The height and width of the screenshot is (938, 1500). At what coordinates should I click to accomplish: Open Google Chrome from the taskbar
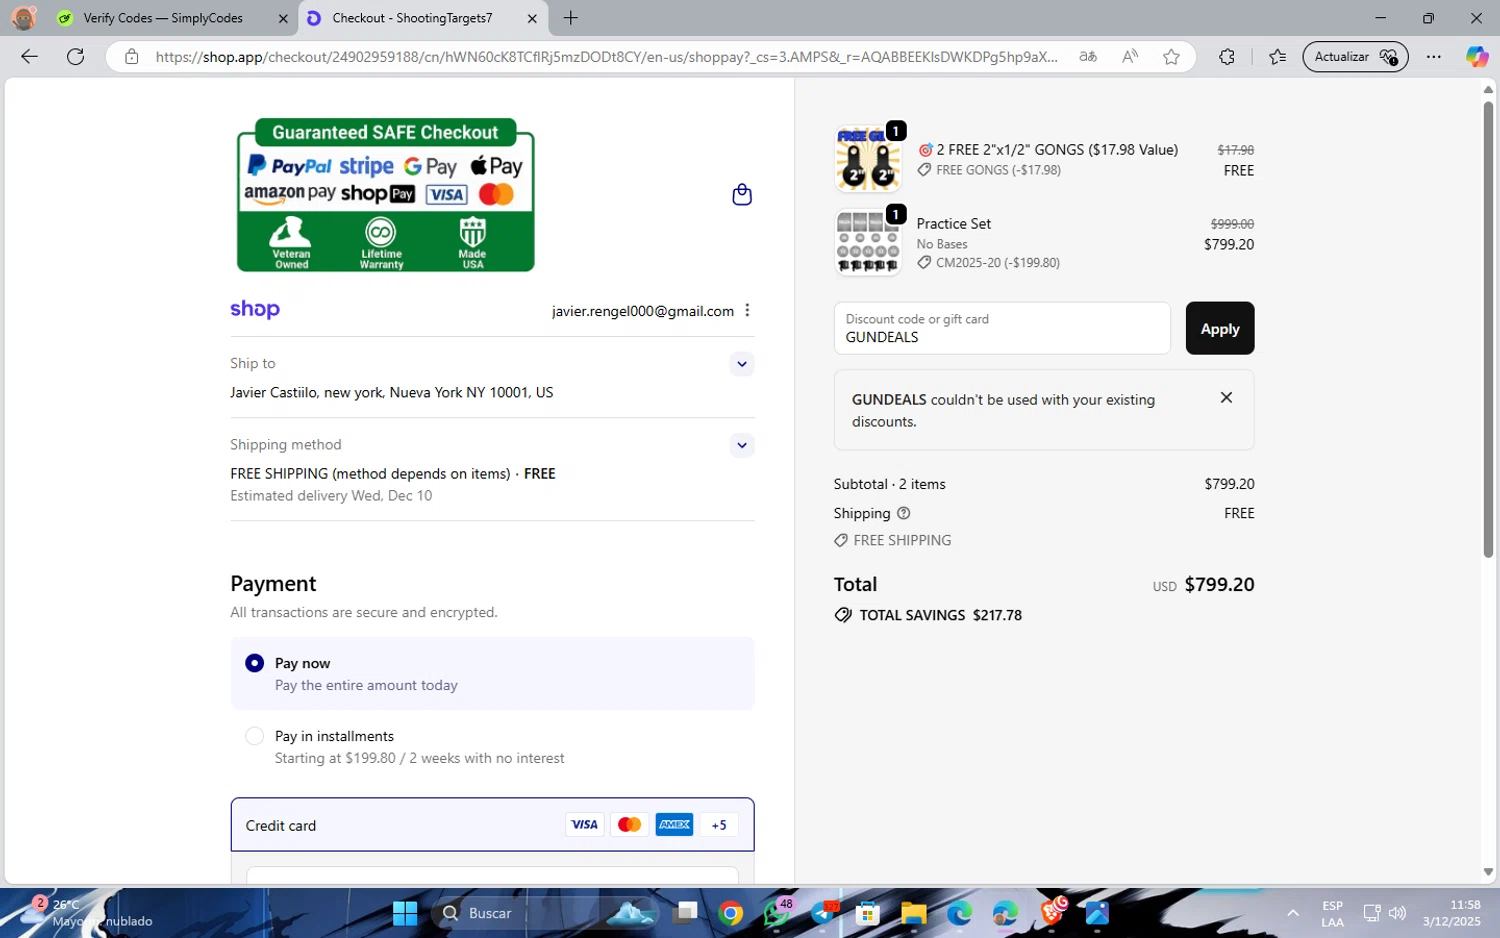pyautogui.click(x=731, y=913)
